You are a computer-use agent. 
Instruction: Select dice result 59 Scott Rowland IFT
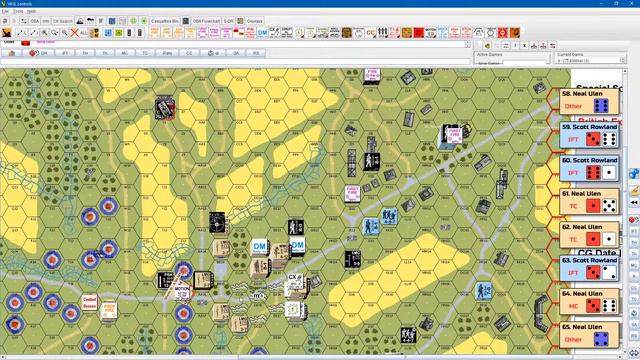click(x=589, y=135)
